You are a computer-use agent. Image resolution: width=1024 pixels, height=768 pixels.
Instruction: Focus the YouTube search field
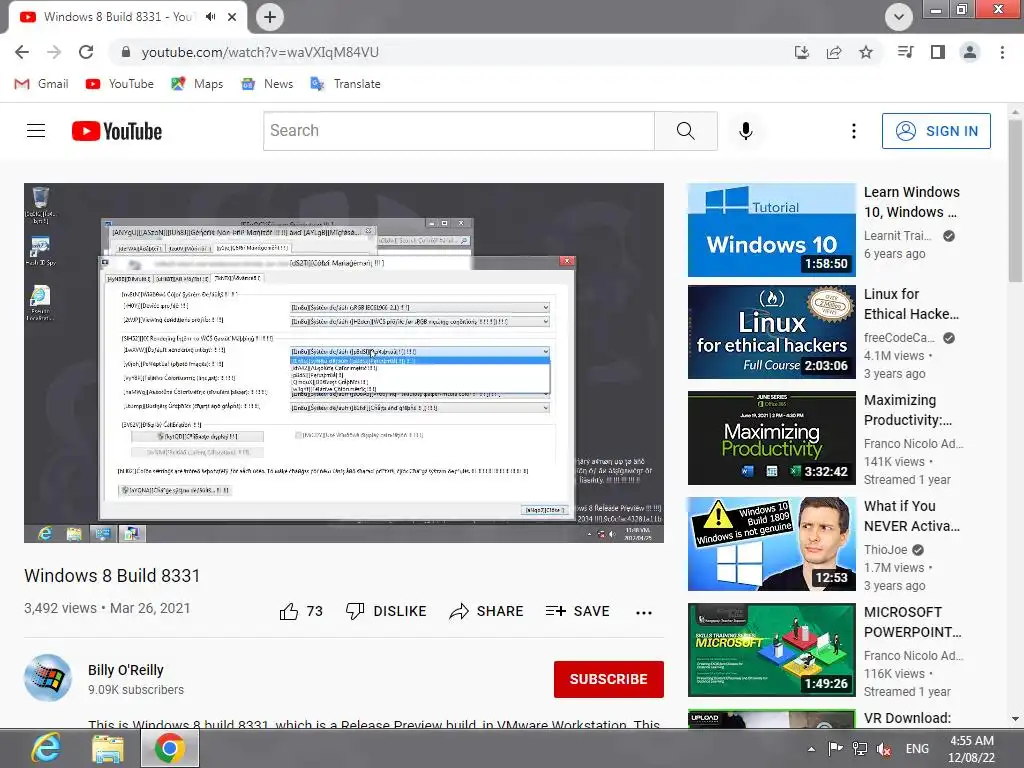458,131
